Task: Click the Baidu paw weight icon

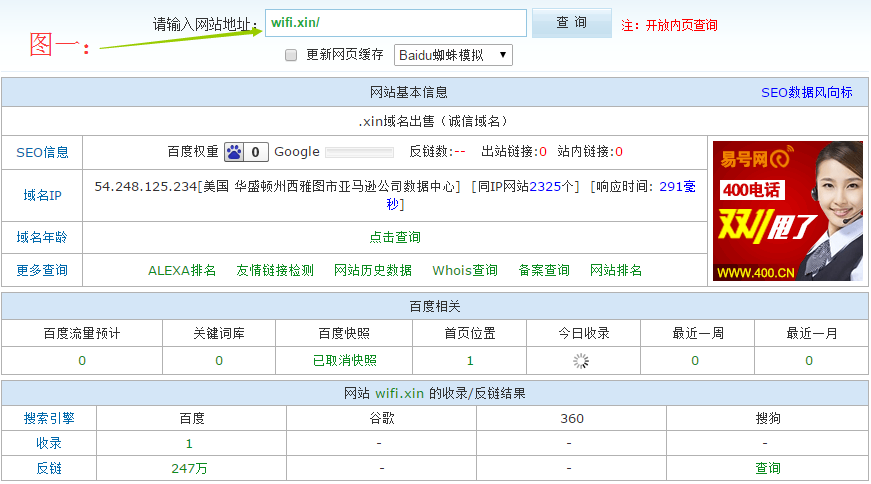Action: click(234, 152)
